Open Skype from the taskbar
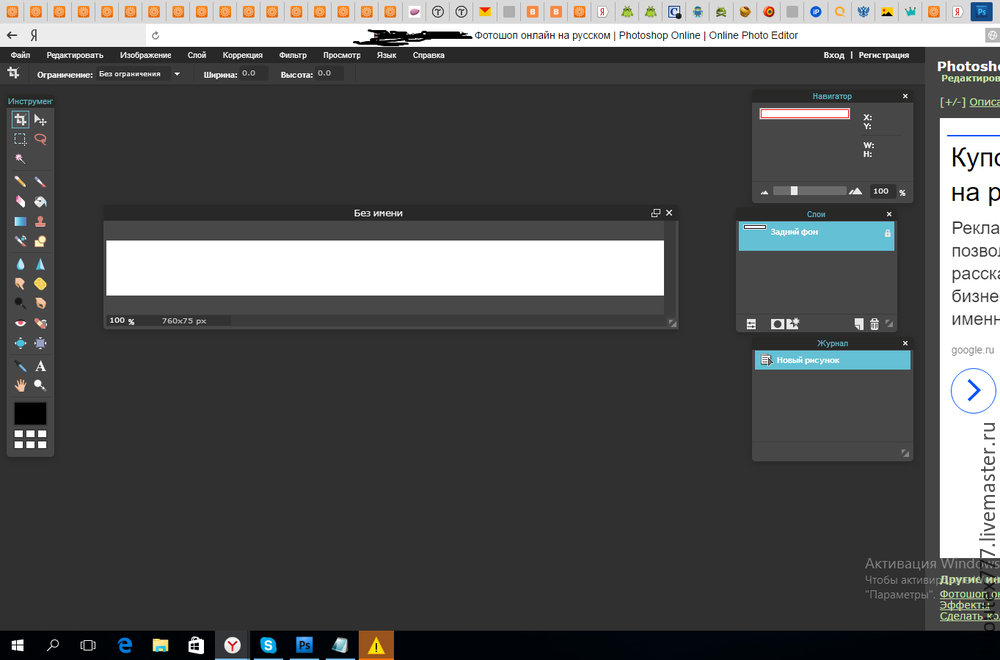The width and height of the screenshot is (1000, 660). pyautogui.click(x=268, y=645)
